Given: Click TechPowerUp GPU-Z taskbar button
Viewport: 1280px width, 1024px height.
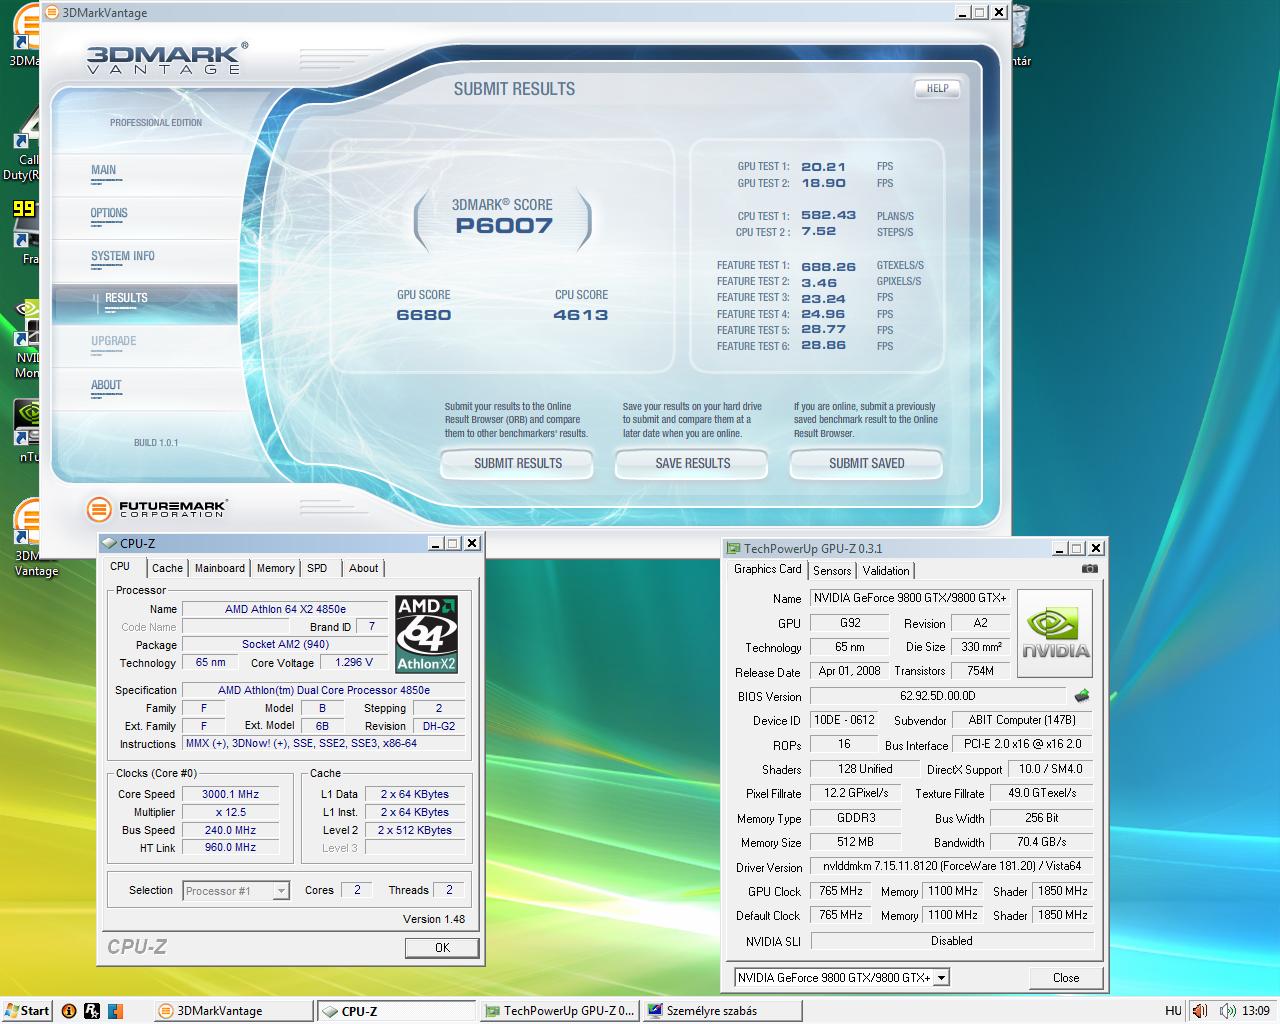Looking at the screenshot, I should pos(558,1011).
